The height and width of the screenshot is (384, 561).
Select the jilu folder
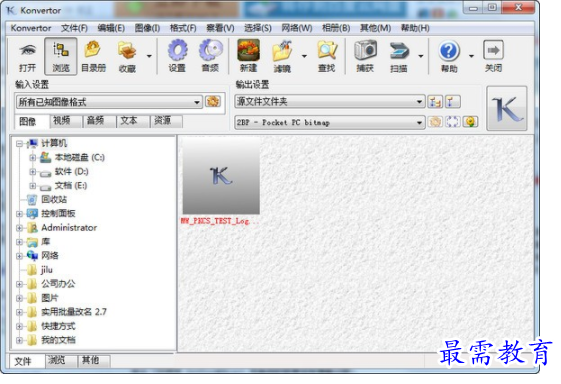point(47,270)
